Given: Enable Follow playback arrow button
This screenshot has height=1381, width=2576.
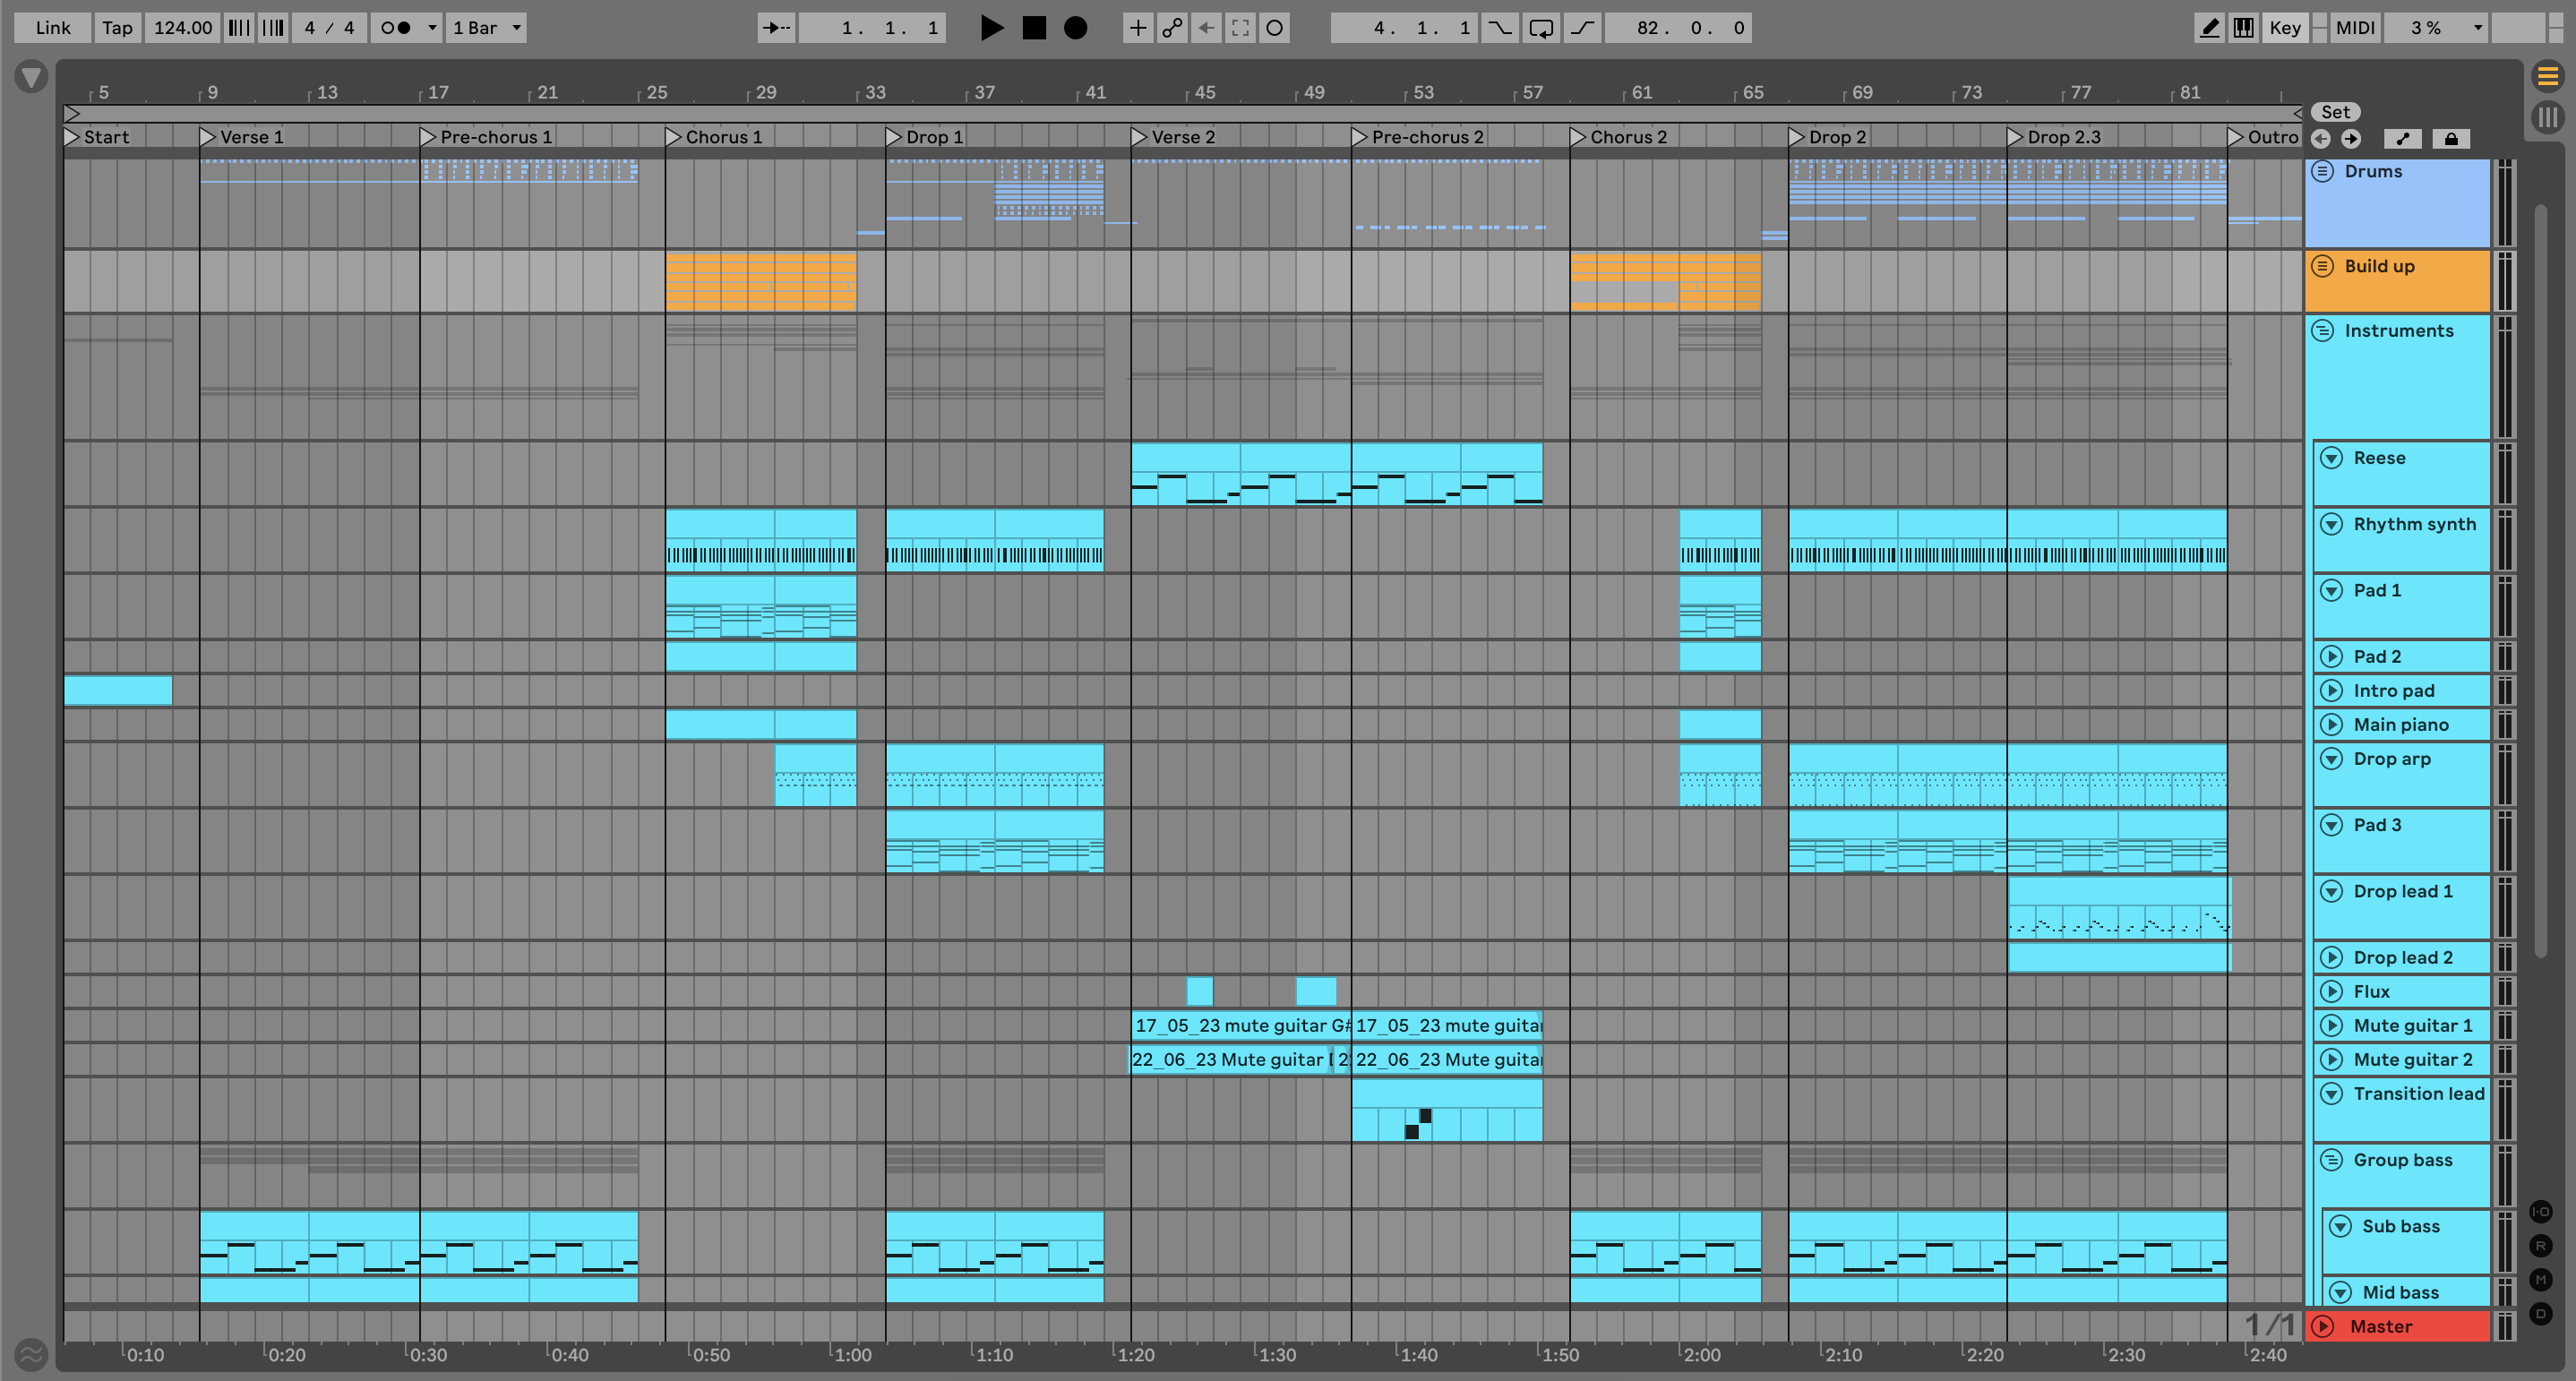Looking at the screenshot, I should [776, 28].
